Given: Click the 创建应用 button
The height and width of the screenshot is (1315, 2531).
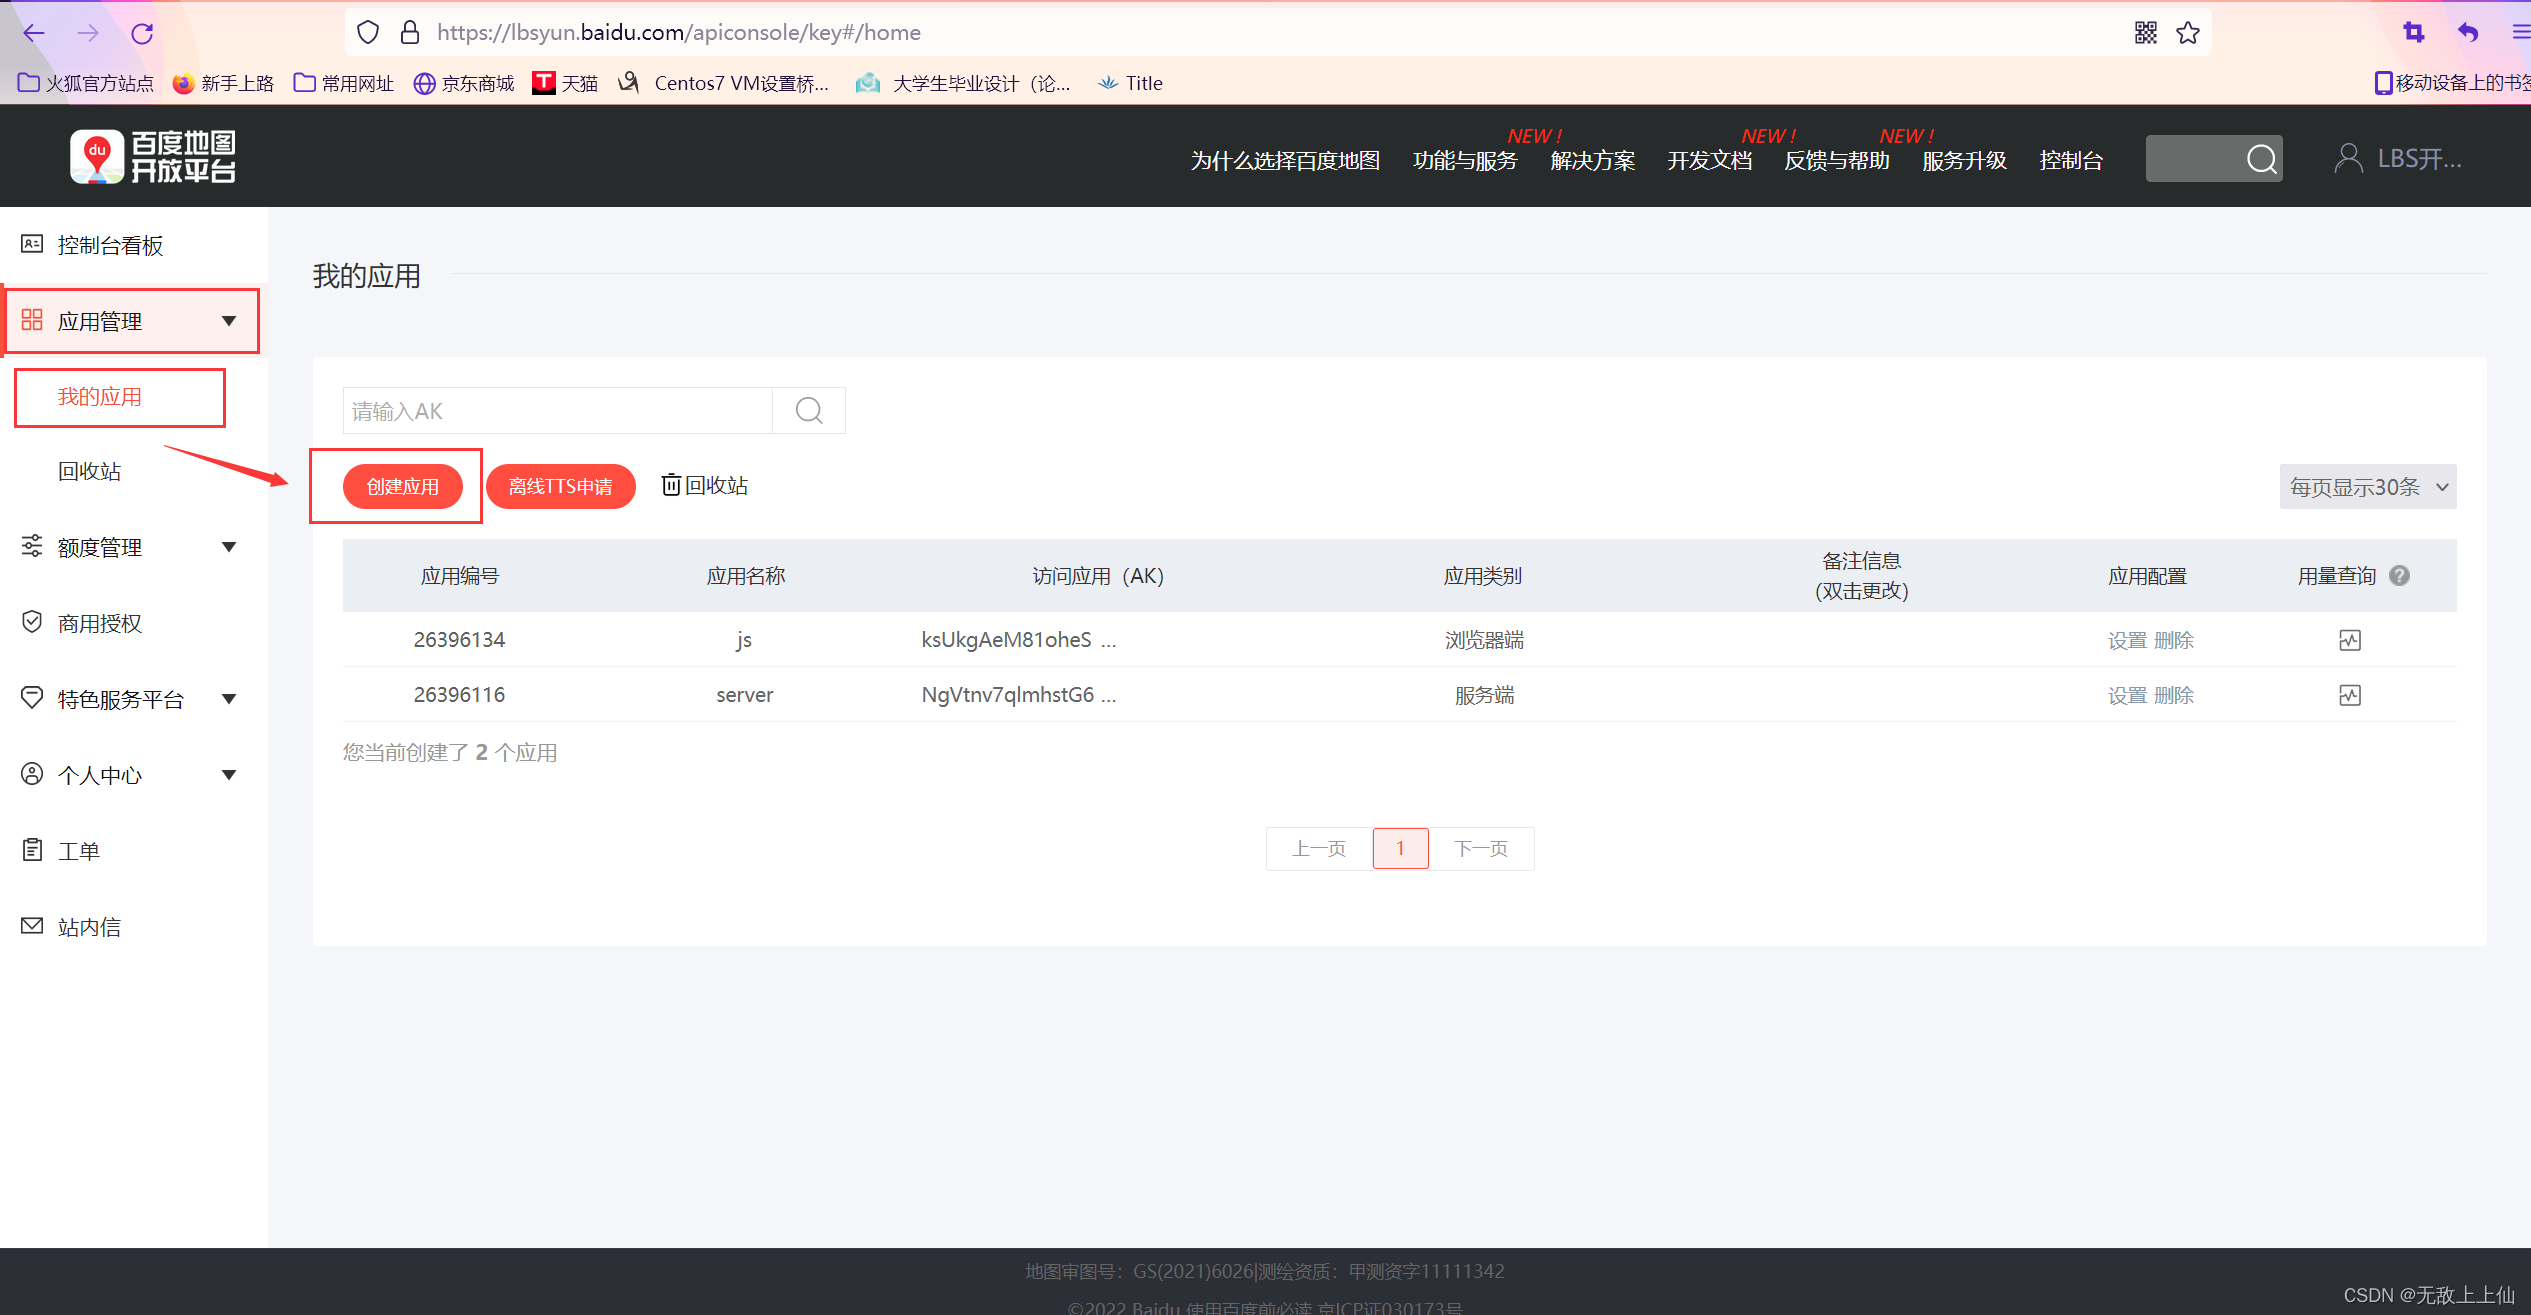Looking at the screenshot, I should (x=402, y=487).
